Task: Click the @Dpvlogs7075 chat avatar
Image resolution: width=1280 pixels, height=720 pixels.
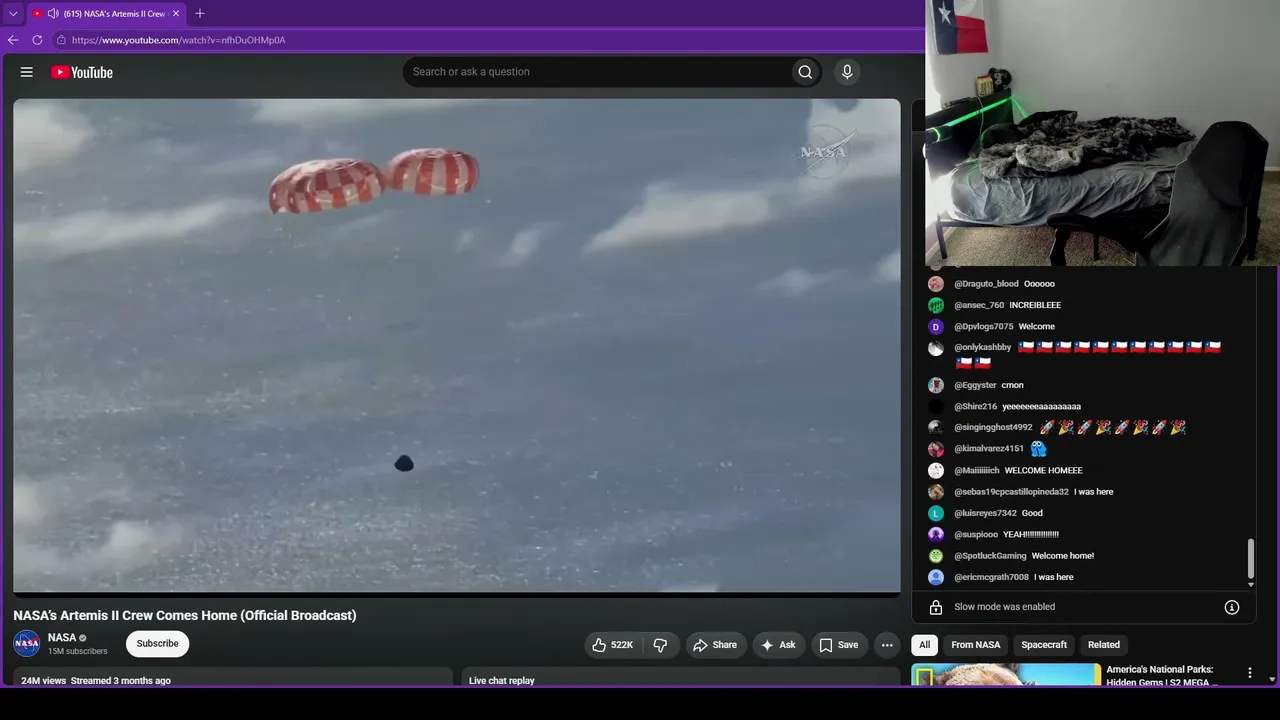Action: 936,327
